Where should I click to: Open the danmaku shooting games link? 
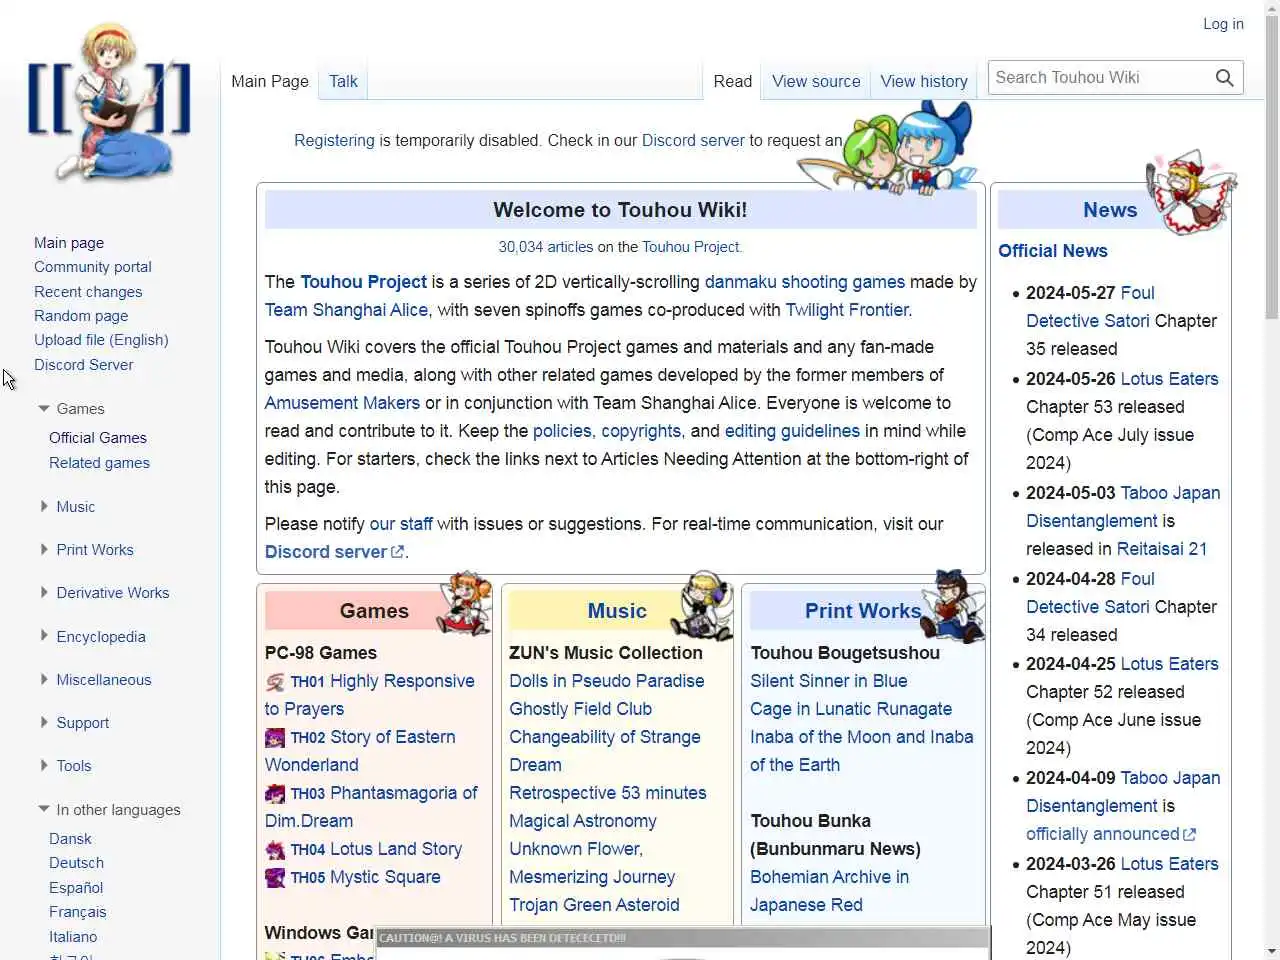click(805, 282)
